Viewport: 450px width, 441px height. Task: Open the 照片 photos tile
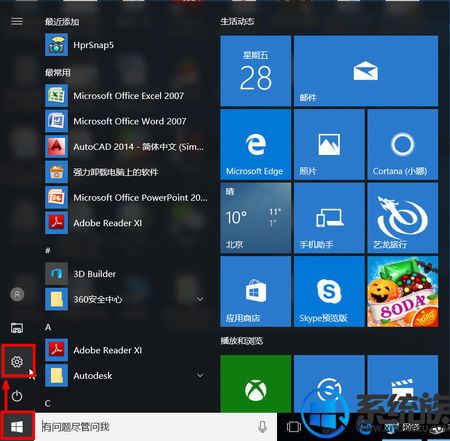(329, 145)
